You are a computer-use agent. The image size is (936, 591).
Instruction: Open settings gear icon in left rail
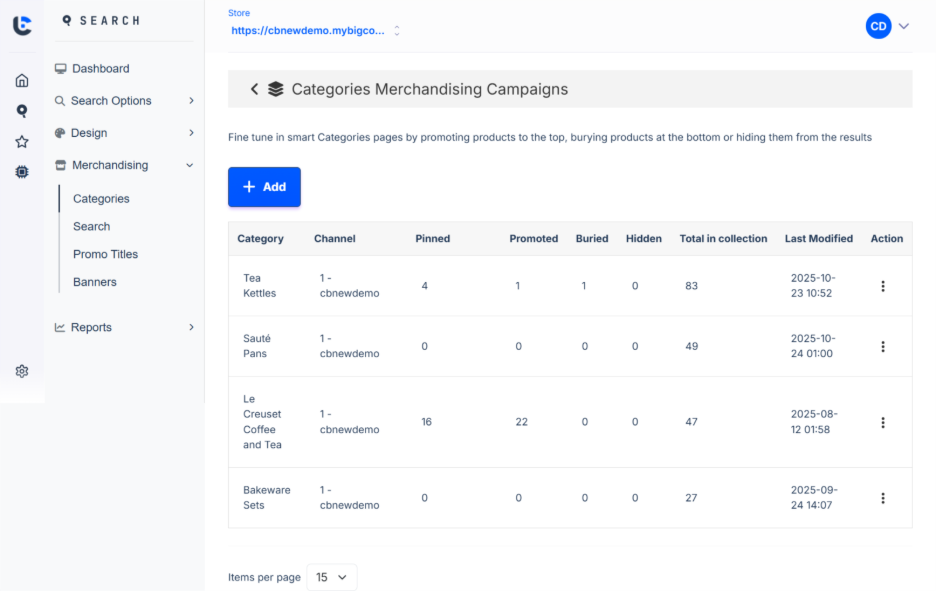[x=22, y=371]
